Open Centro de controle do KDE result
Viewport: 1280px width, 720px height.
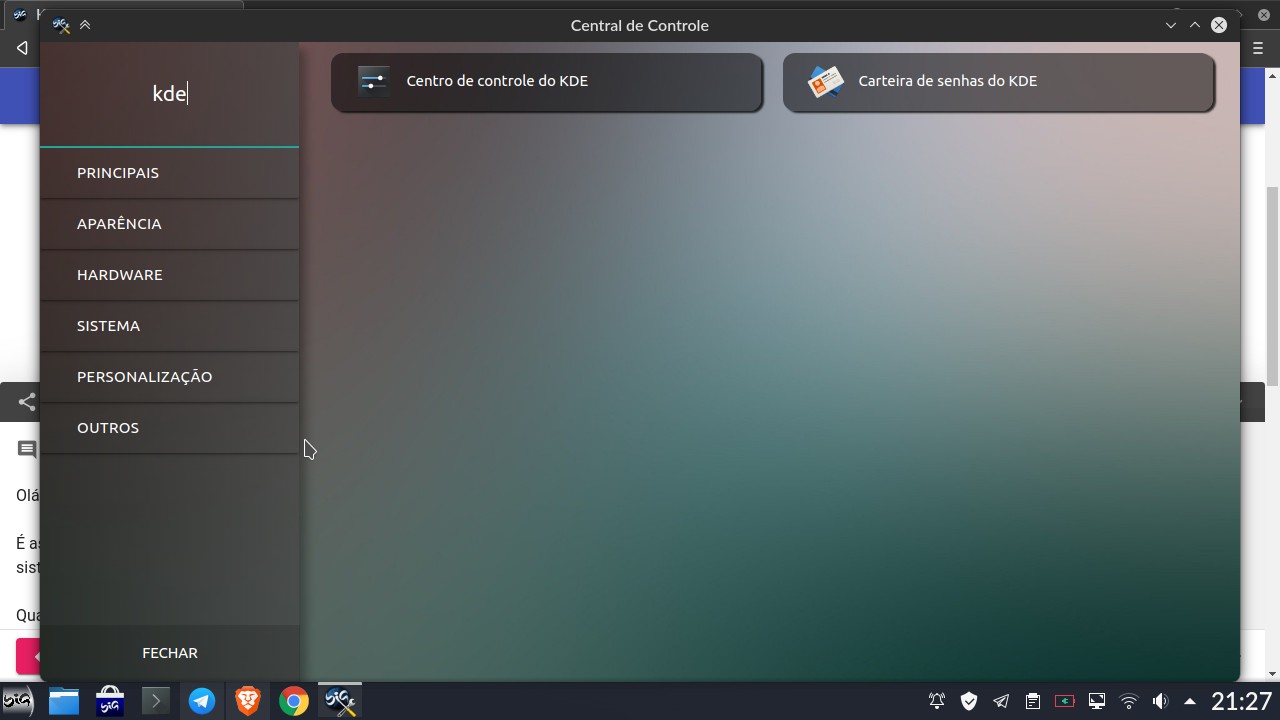(547, 81)
